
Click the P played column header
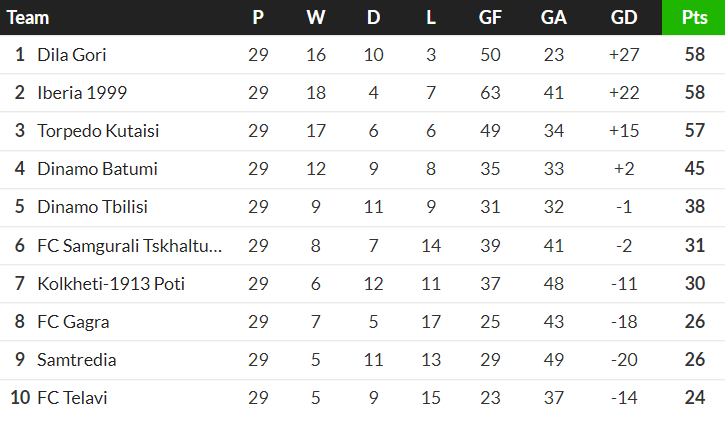tap(258, 18)
